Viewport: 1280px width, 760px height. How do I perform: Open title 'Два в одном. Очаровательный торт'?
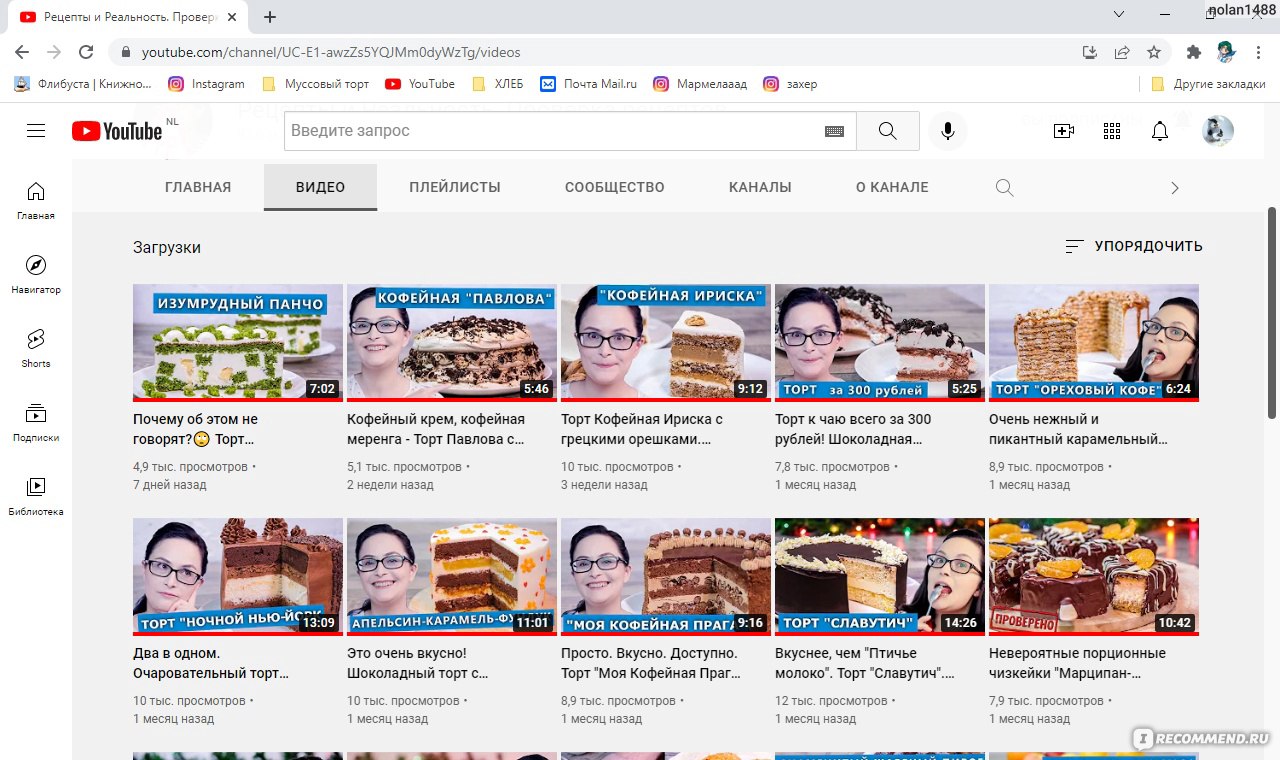pos(211,663)
